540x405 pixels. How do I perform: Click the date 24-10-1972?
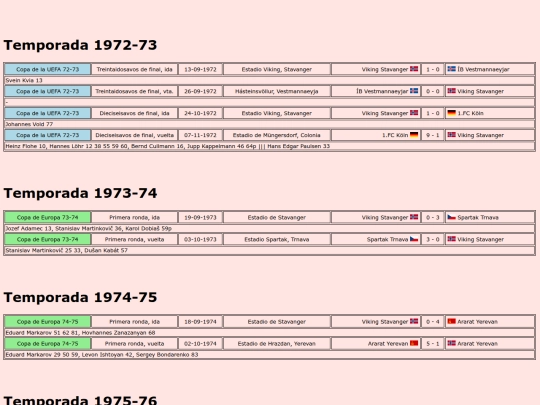(200, 113)
